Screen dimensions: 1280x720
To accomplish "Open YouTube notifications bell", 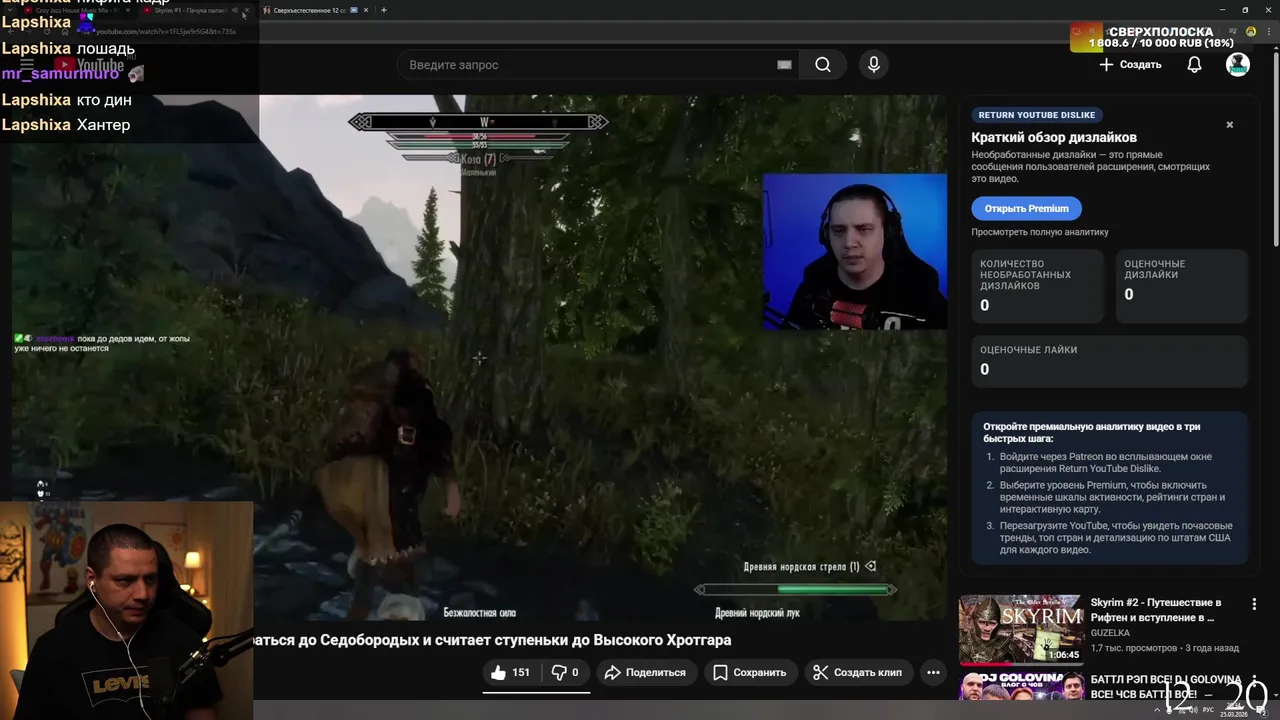I will coord(1194,65).
